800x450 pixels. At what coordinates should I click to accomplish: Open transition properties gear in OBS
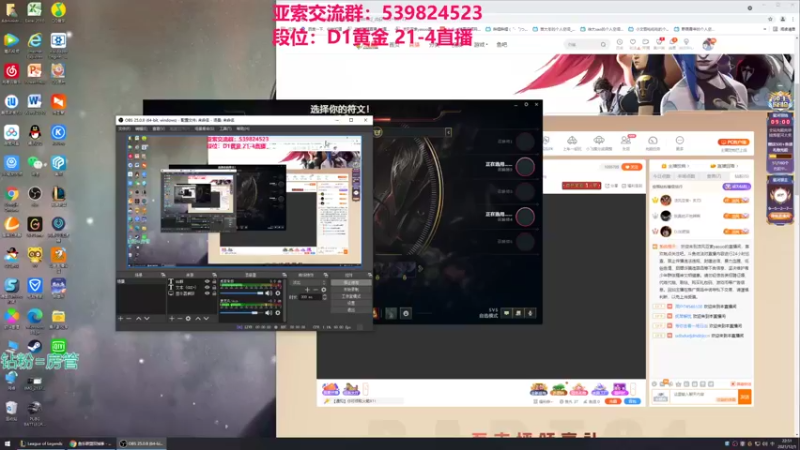323,290
